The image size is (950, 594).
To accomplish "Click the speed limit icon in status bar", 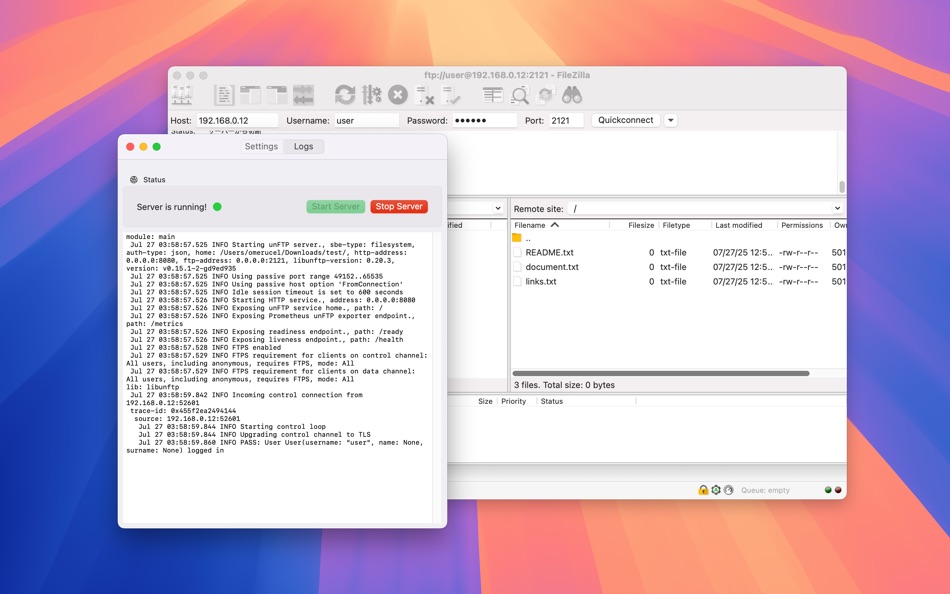I will 728,490.
